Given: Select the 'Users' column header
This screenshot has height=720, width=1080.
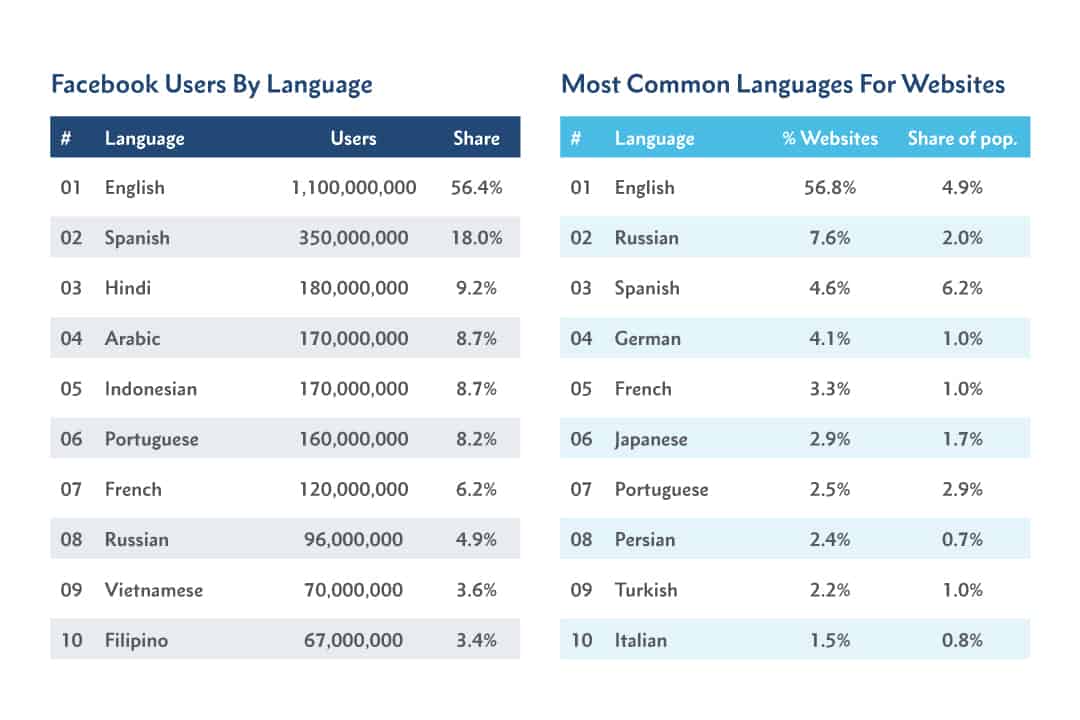Looking at the screenshot, I should point(353,138).
